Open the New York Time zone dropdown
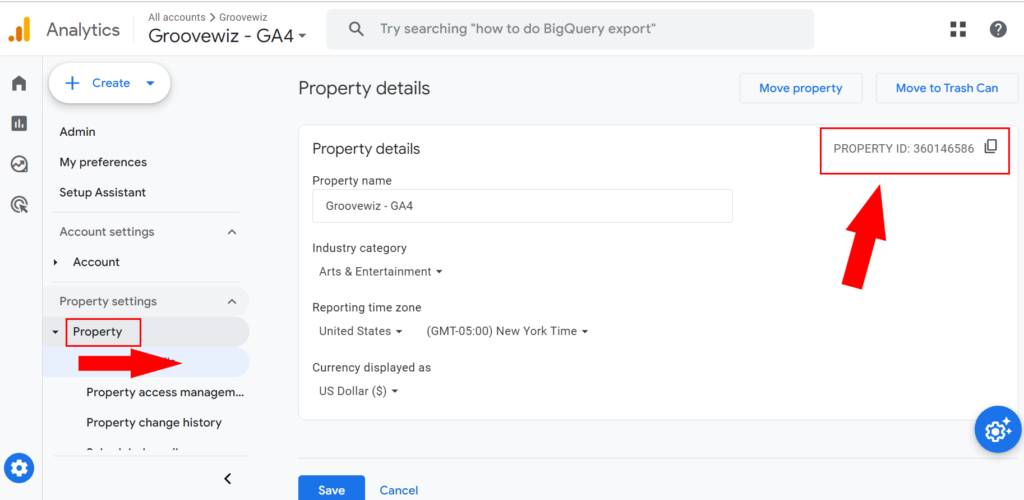The width and height of the screenshot is (1024, 500). pyautogui.click(x=507, y=331)
